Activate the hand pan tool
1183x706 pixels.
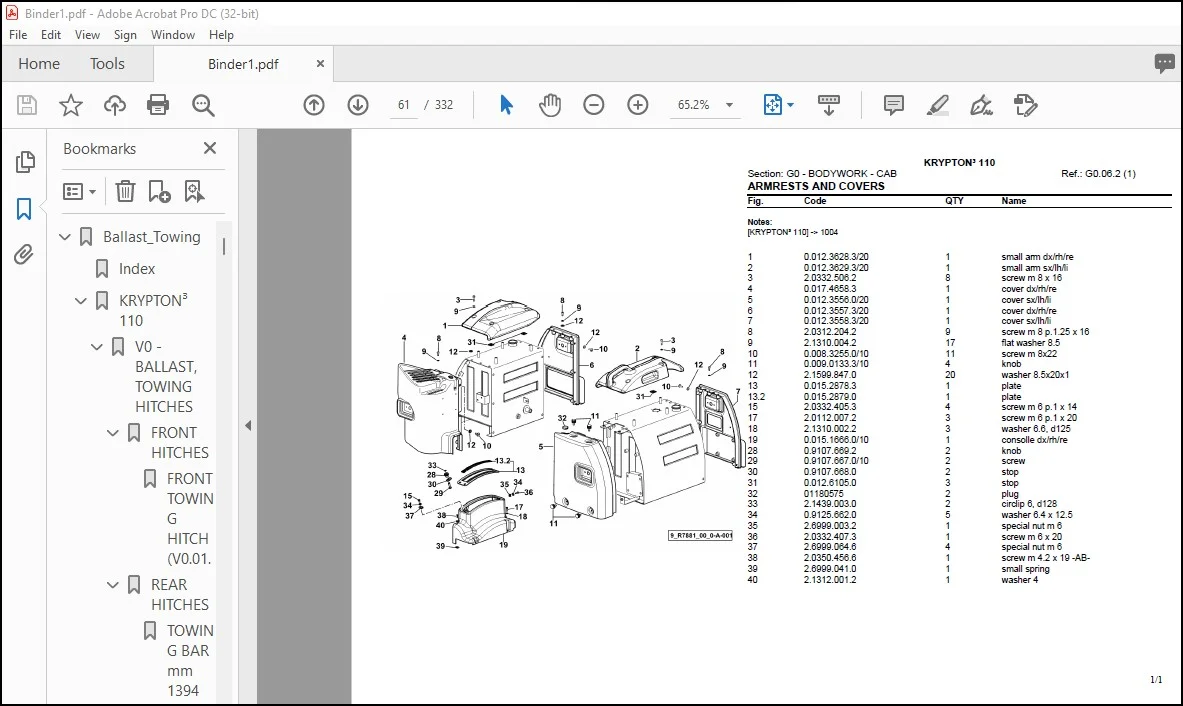tap(550, 105)
